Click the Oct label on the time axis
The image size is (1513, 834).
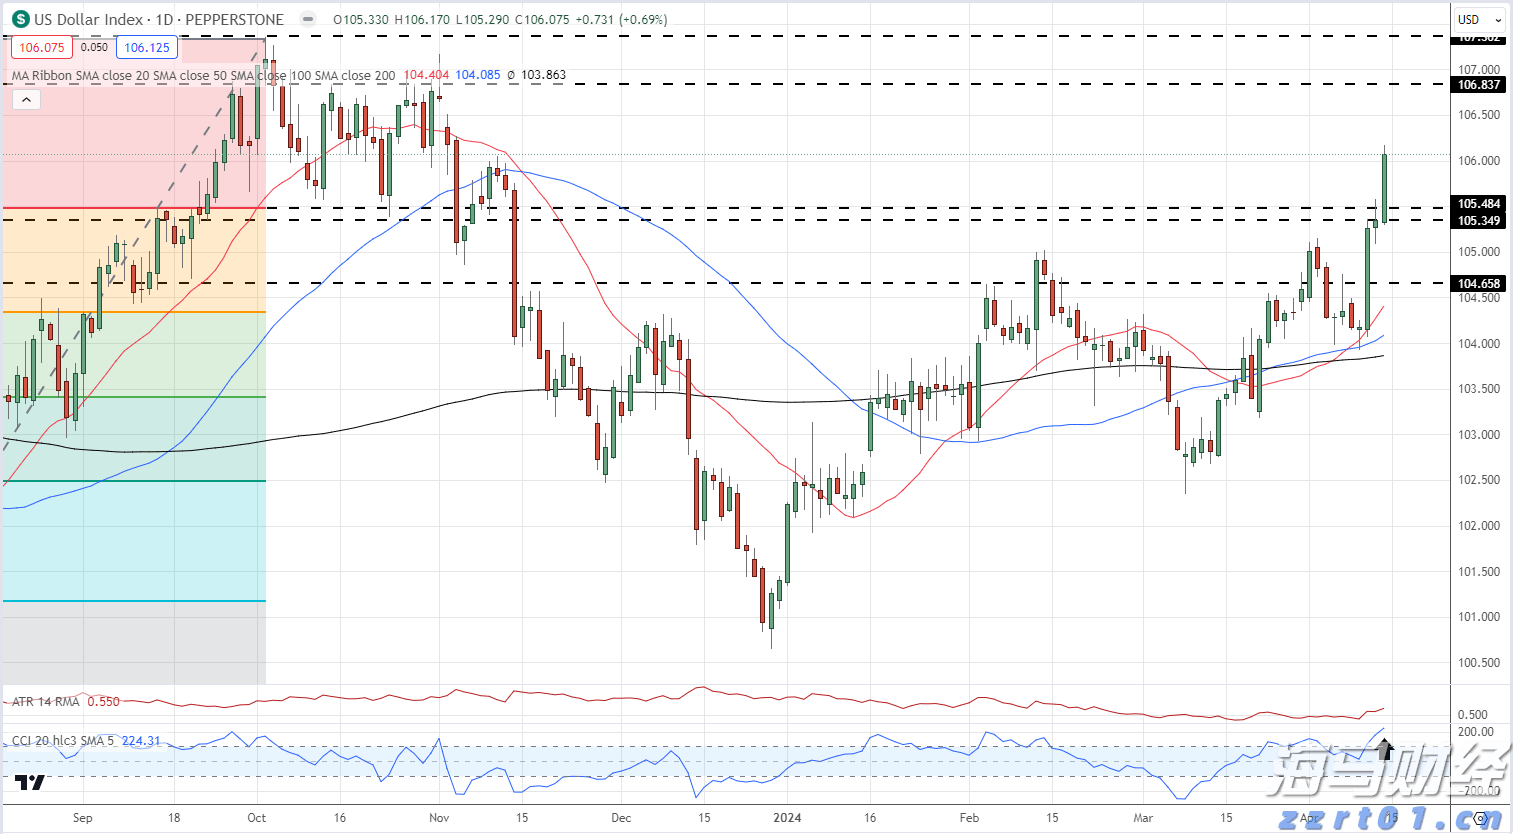[x=257, y=818]
